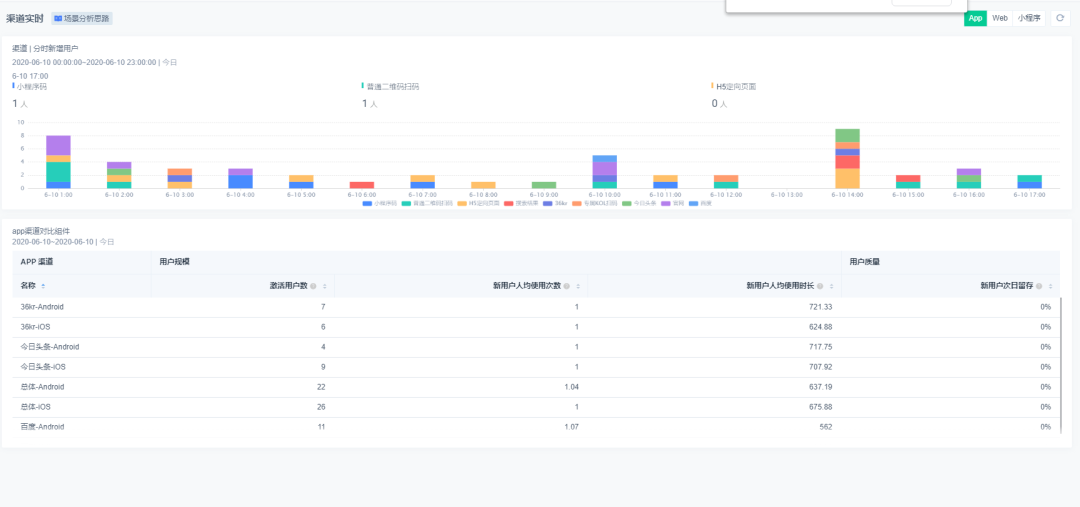
Task: Click the 707.92 duration value
Action: click(821, 366)
